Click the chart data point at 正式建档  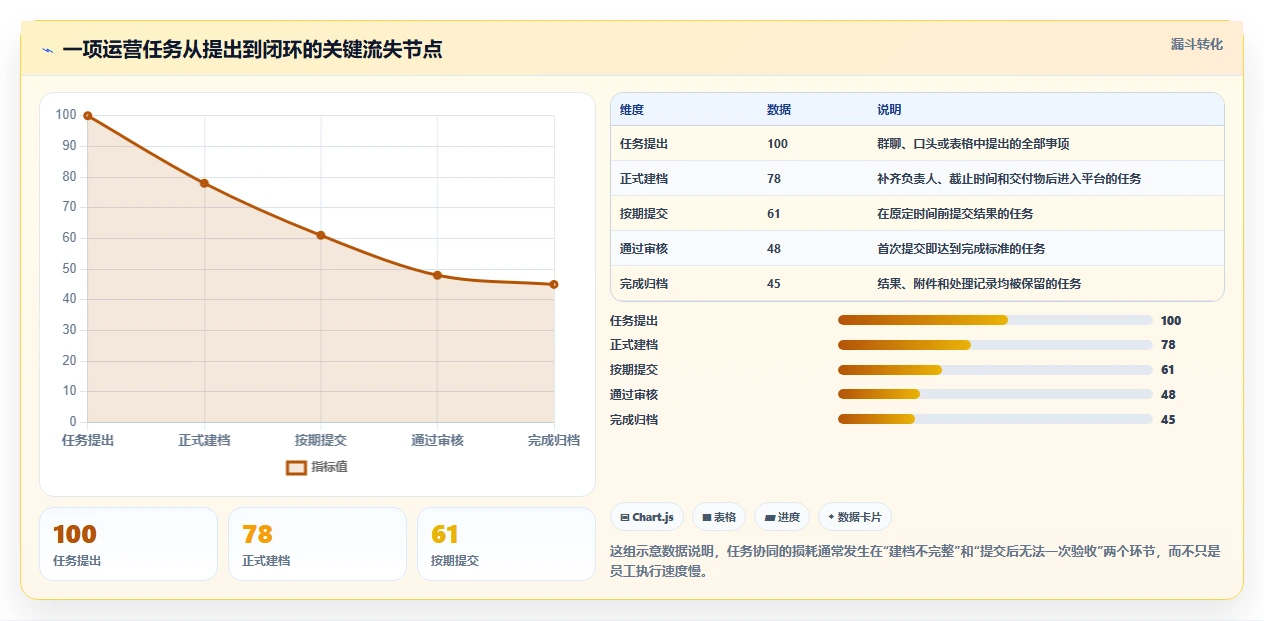pyautogui.click(x=204, y=183)
